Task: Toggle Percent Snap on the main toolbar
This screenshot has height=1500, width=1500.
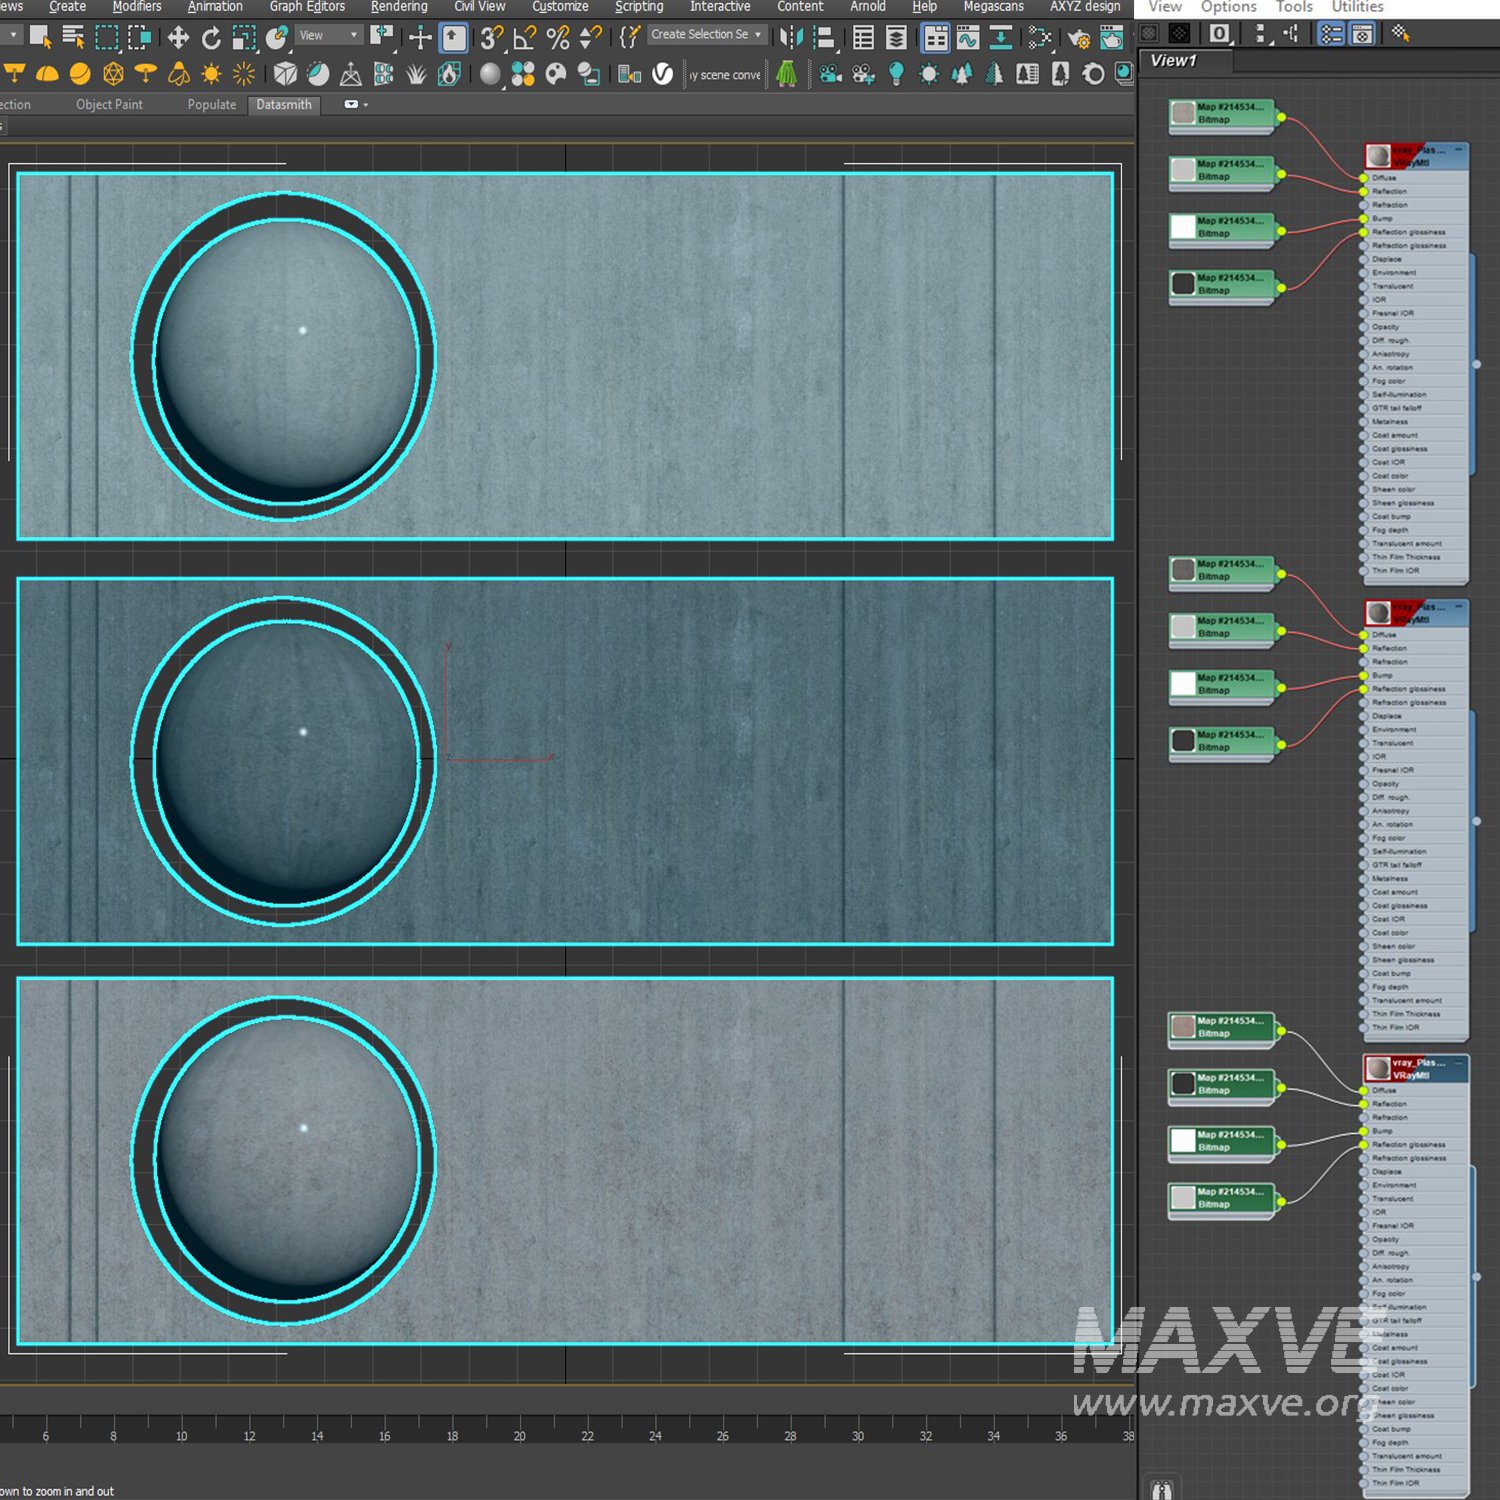Action: point(558,38)
